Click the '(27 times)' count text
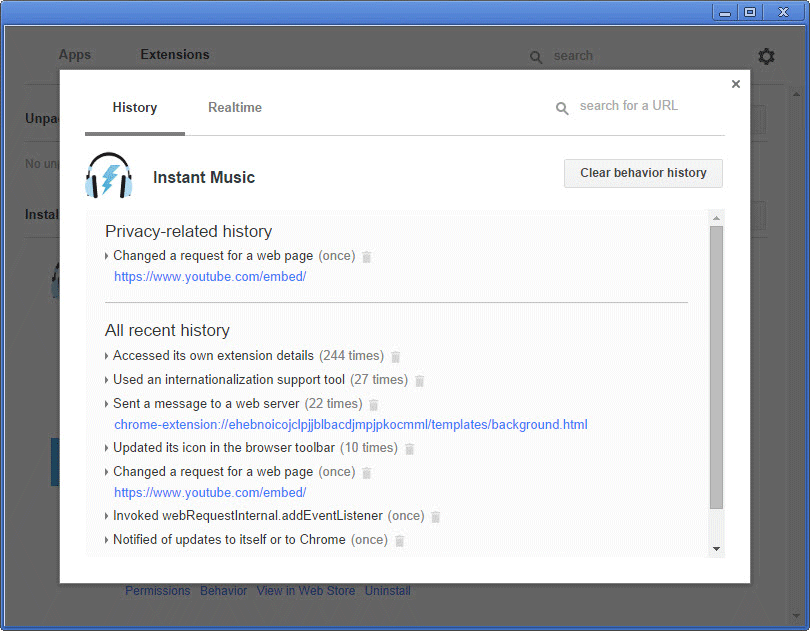Screen dimensions: 810x631 [x=379, y=380]
